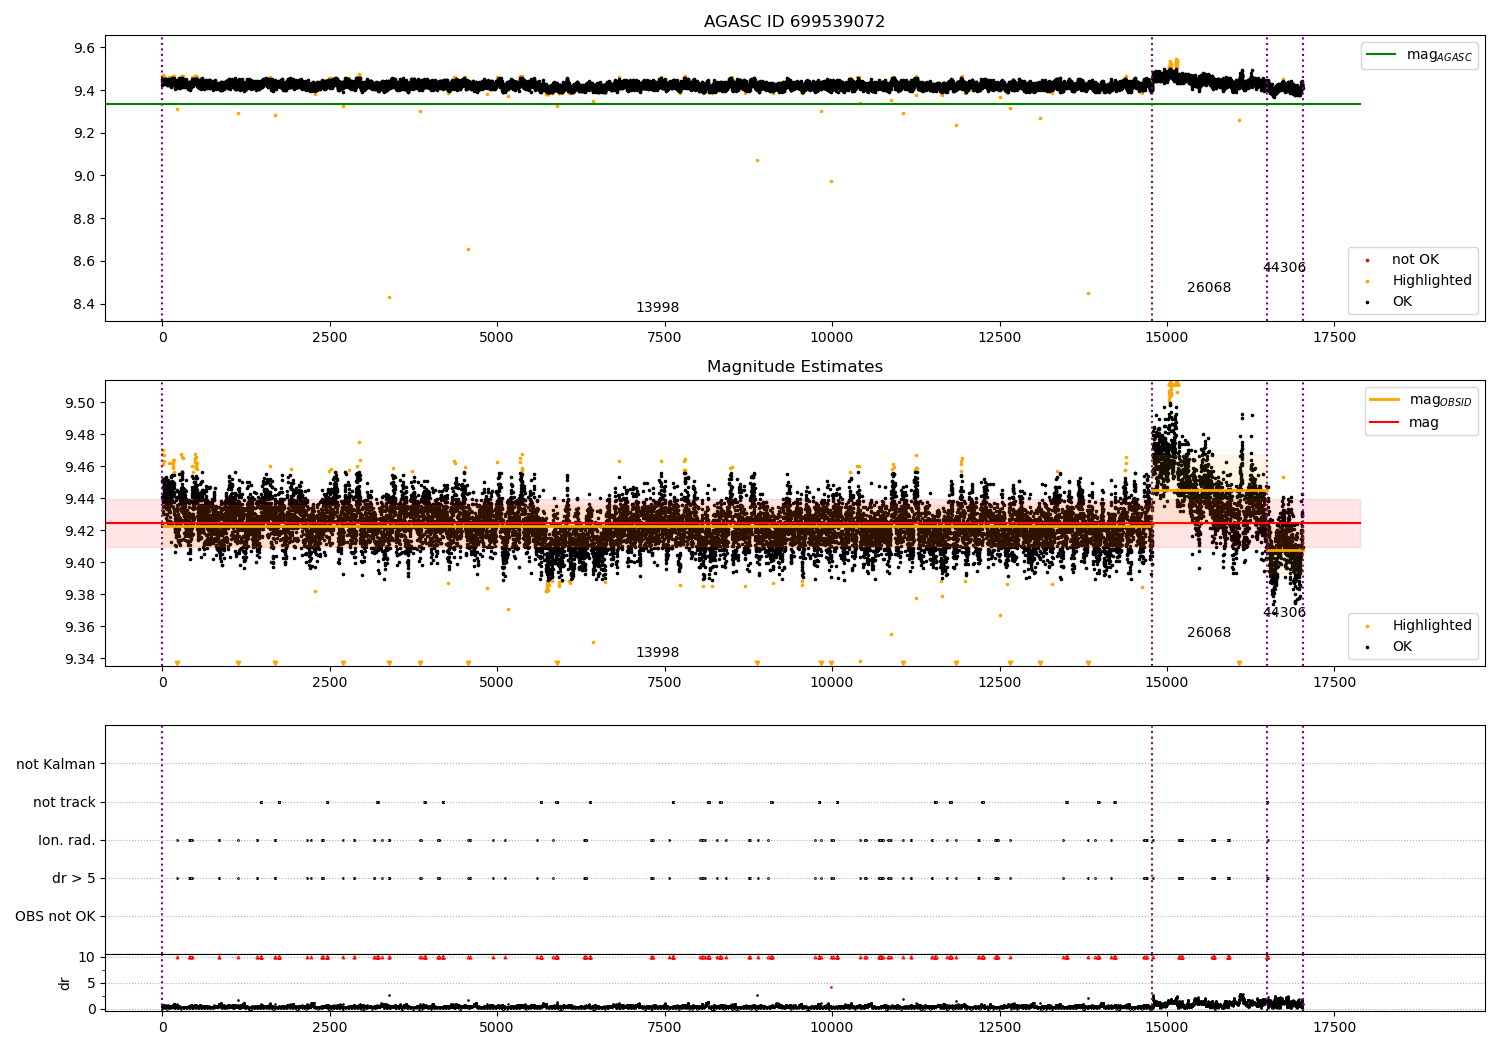Click obsid label '13998' in top plot

[657, 308]
